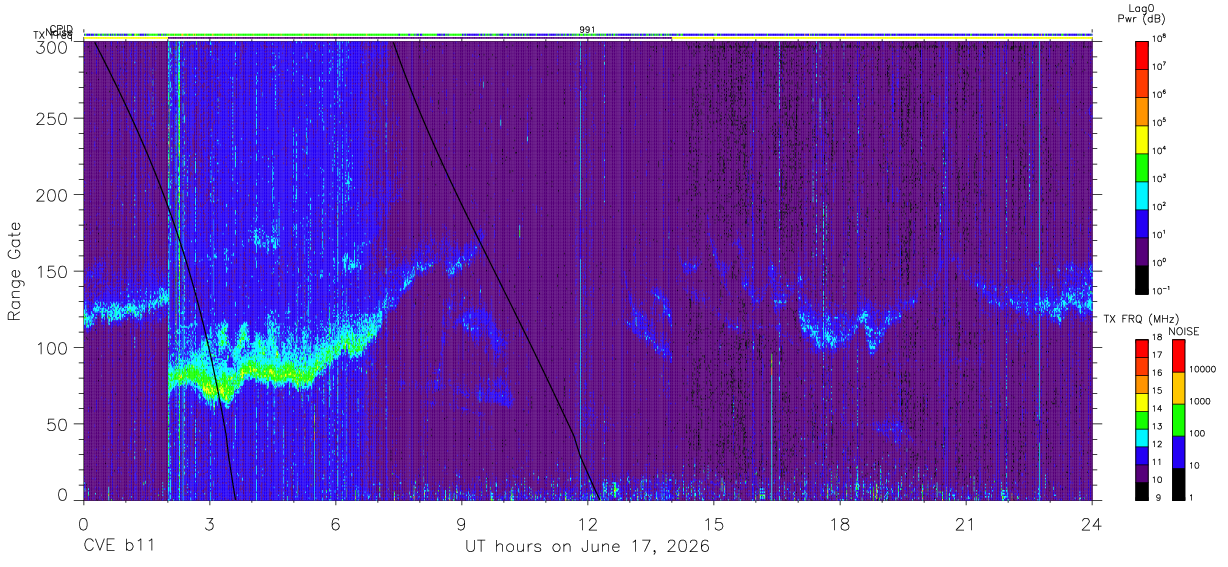Click the 'CVE b11' radar beam label
Screen dimensions: 1228x567
tap(118, 547)
